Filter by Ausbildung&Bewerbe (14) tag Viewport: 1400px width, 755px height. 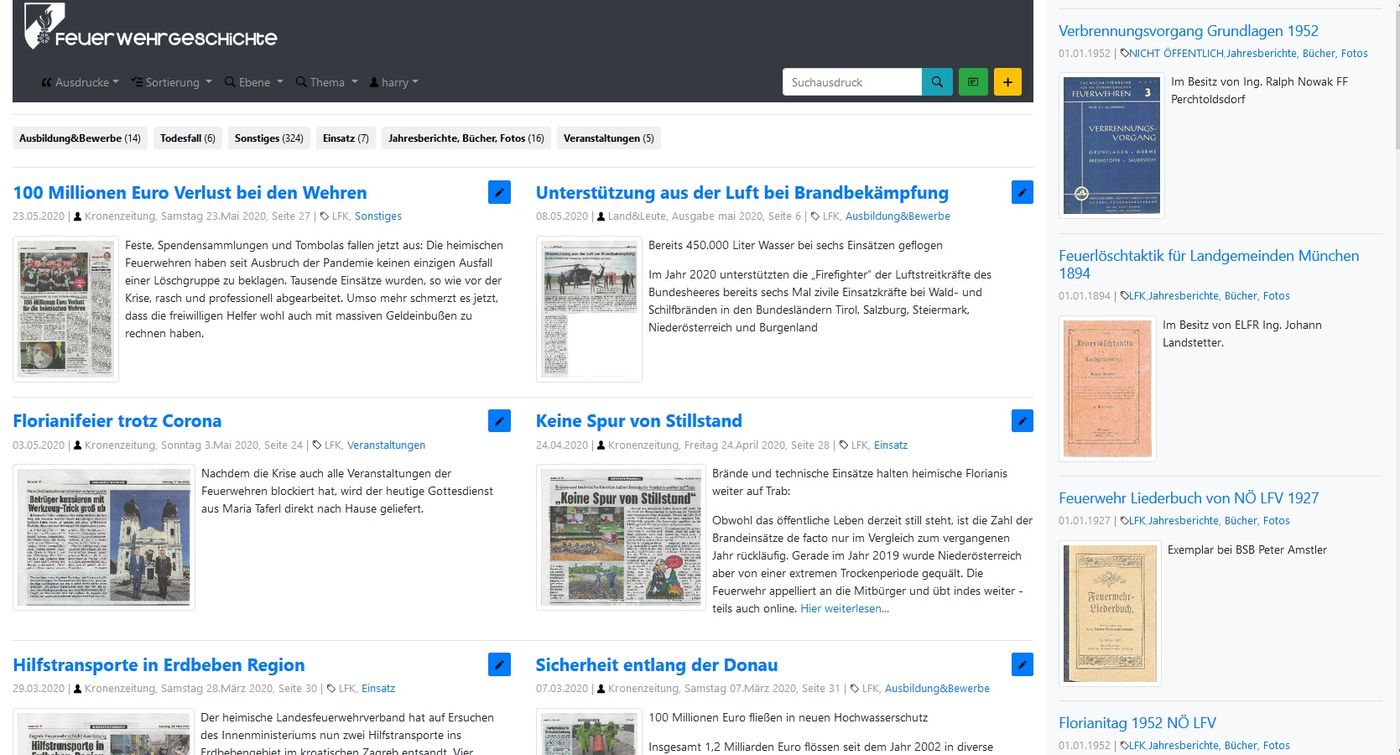click(x=80, y=138)
